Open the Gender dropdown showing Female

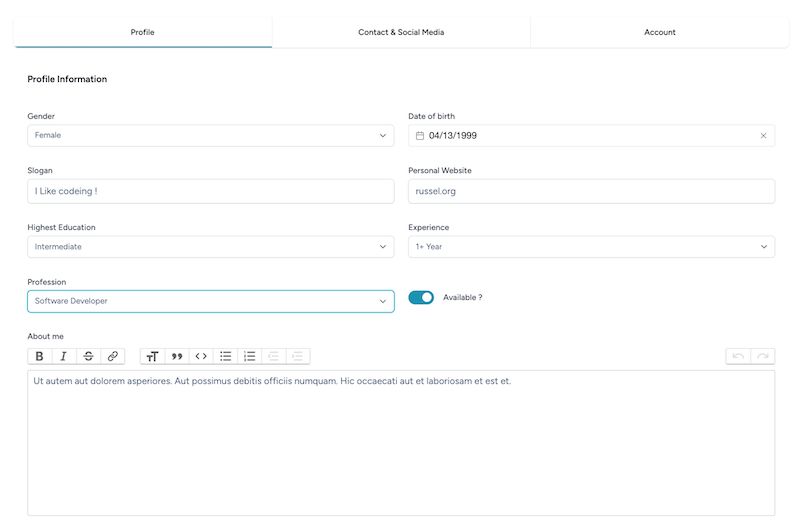(211, 136)
